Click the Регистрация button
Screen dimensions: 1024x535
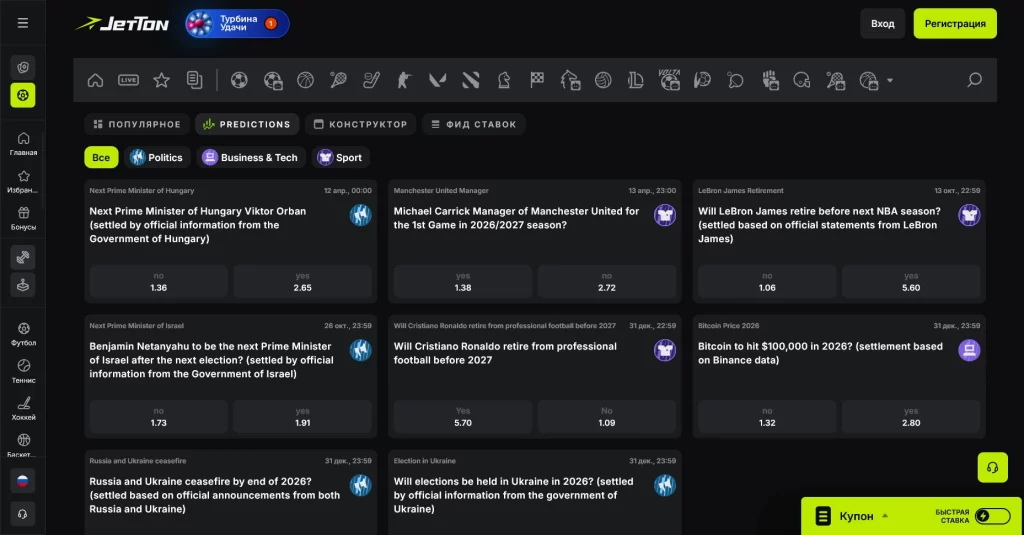coord(954,23)
